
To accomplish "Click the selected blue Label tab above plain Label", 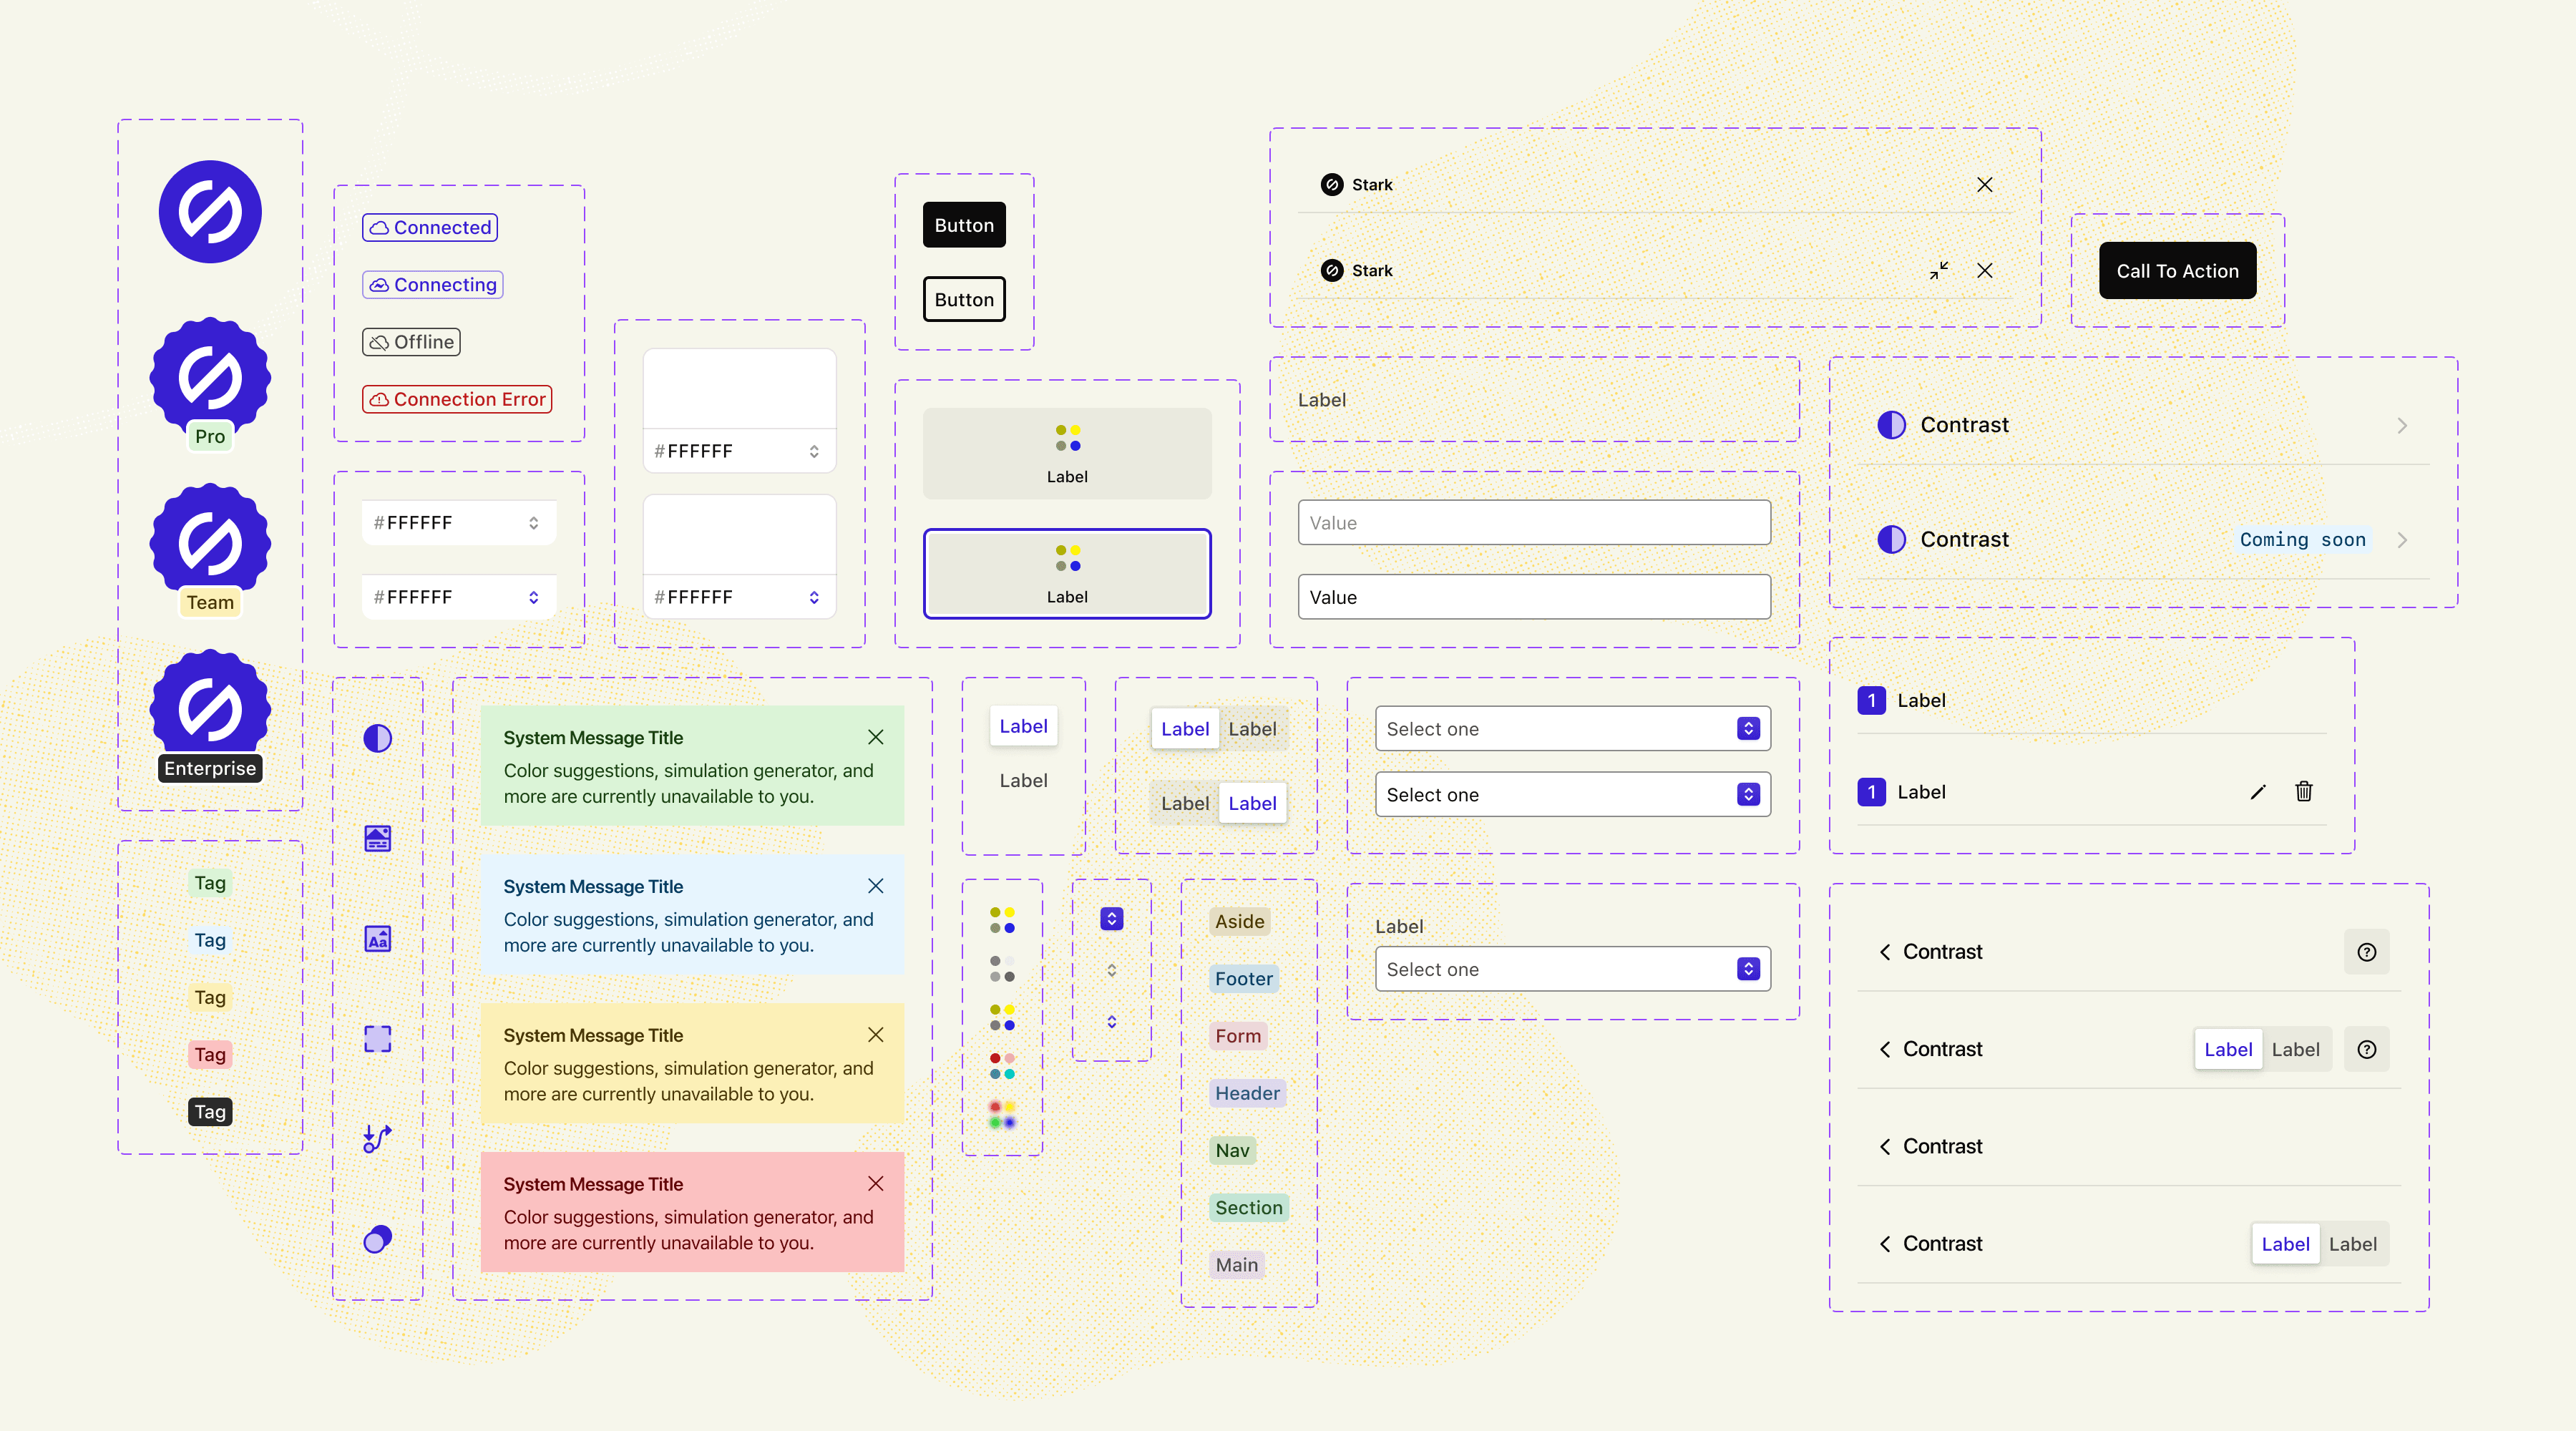I will tap(1023, 726).
